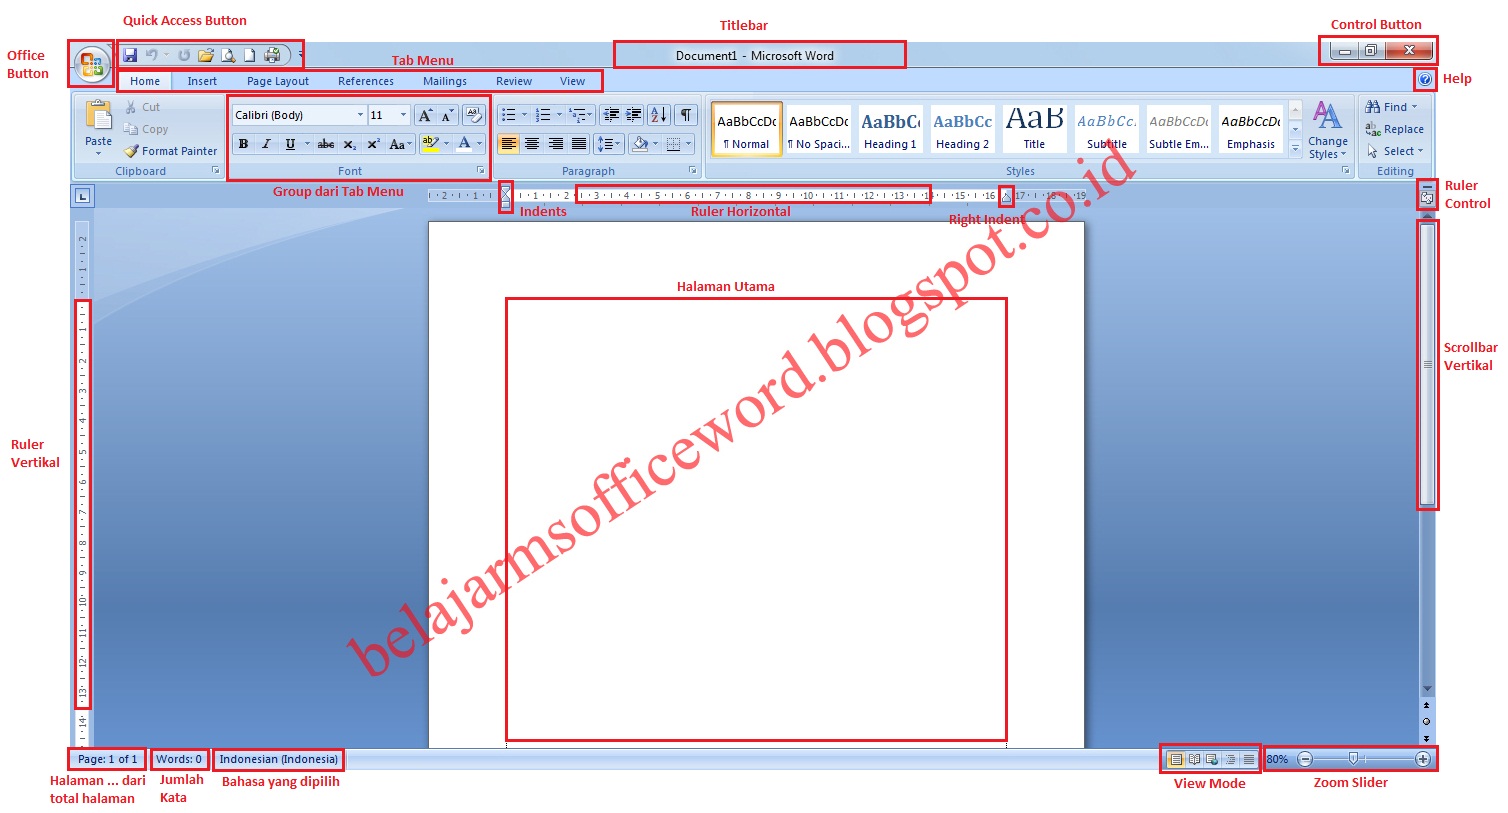
Task: Open the Line Spacing dropdown
Action: point(609,144)
